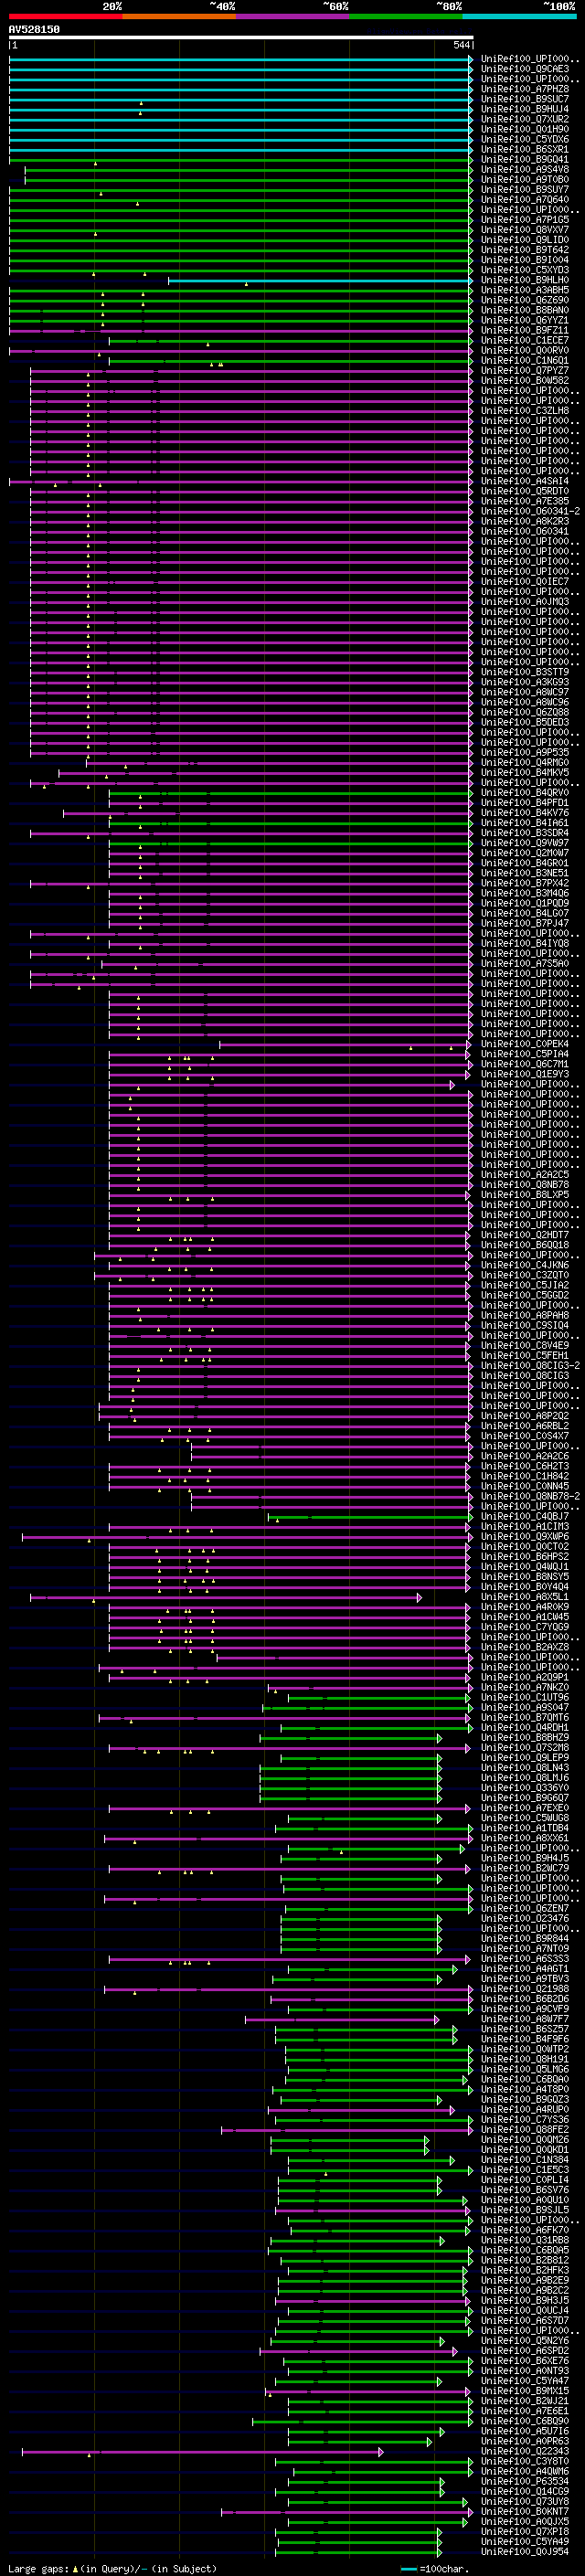The height and width of the screenshot is (2576, 585).
Task: Select the UniRef100_A6SPD2 label
Action: click(525, 2350)
